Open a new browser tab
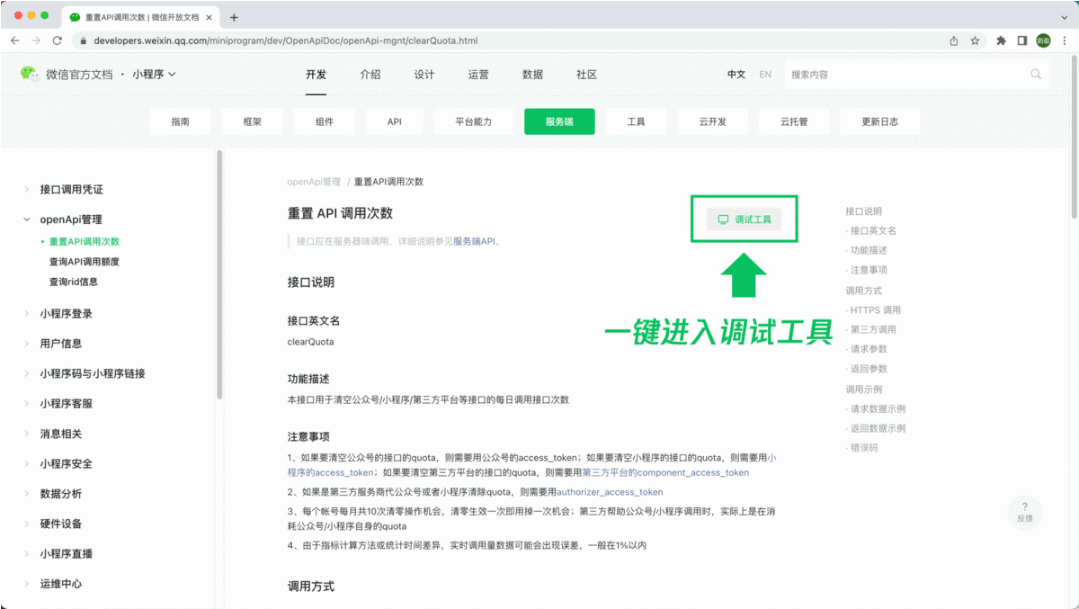The width and height of the screenshot is (1079, 609). pyautogui.click(x=234, y=17)
